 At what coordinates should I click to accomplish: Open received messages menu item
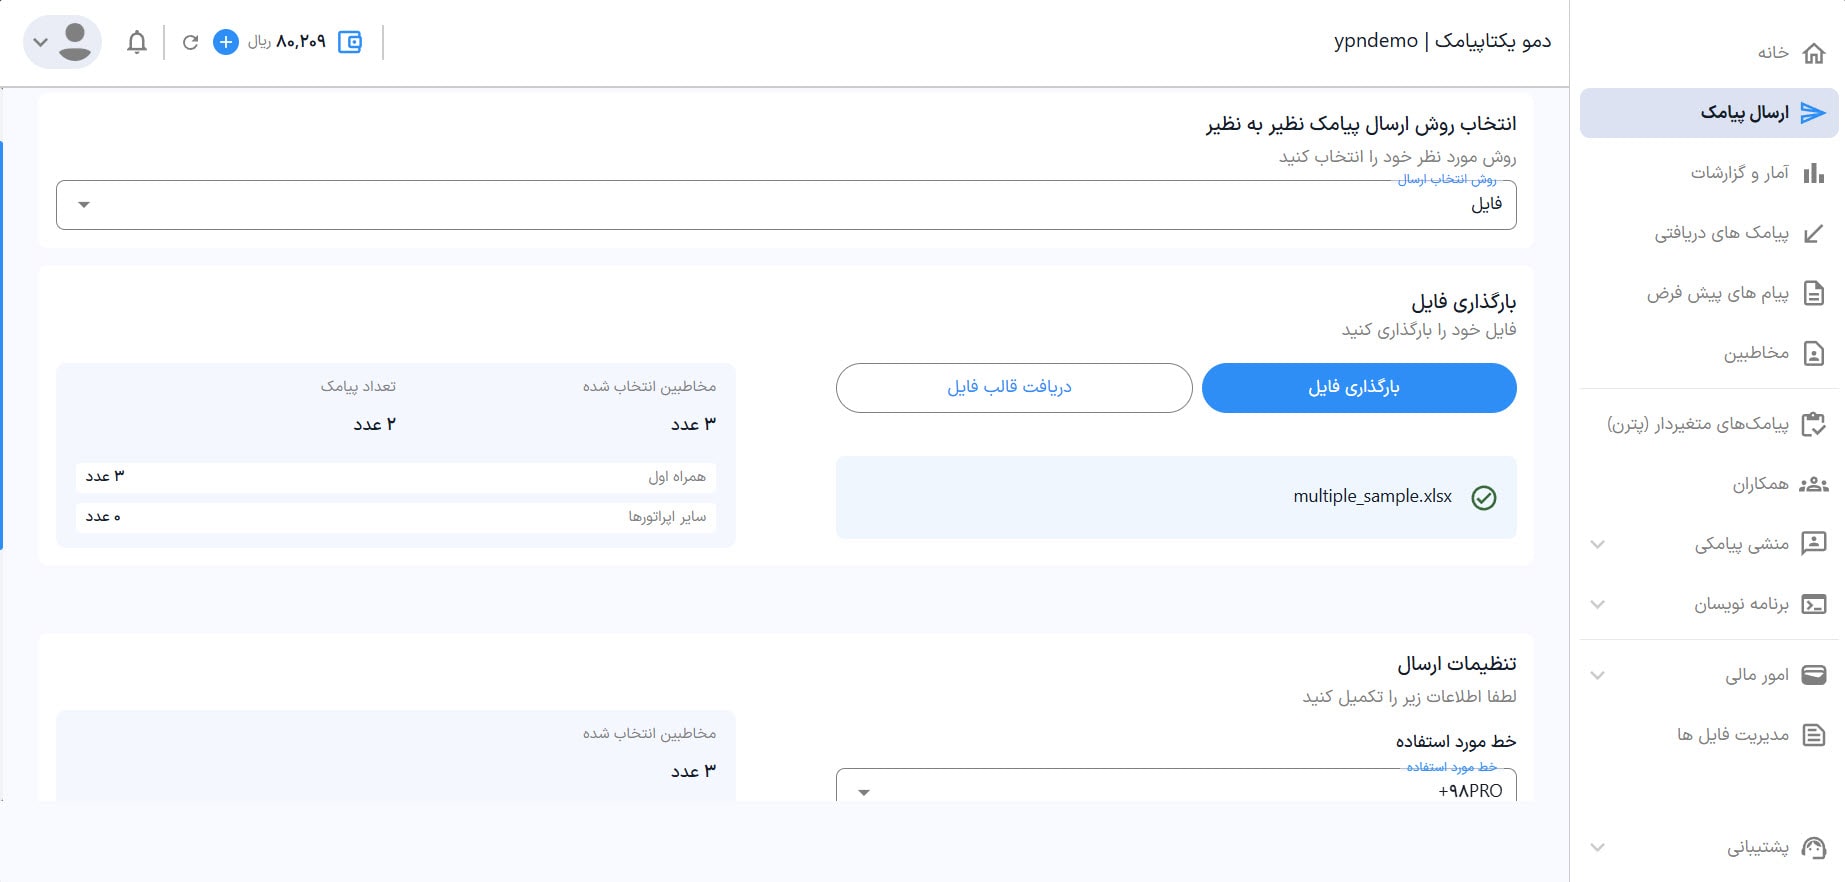pyautogui.click(x=1721, y=233)
